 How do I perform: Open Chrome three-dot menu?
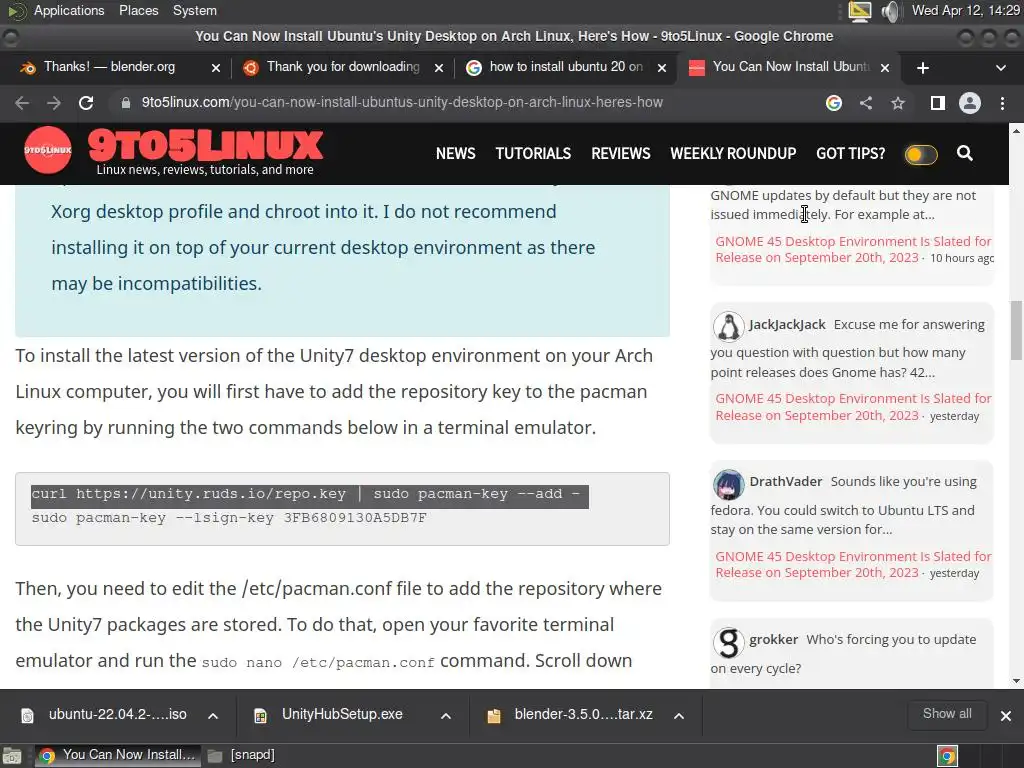(x=1002, y=103)
